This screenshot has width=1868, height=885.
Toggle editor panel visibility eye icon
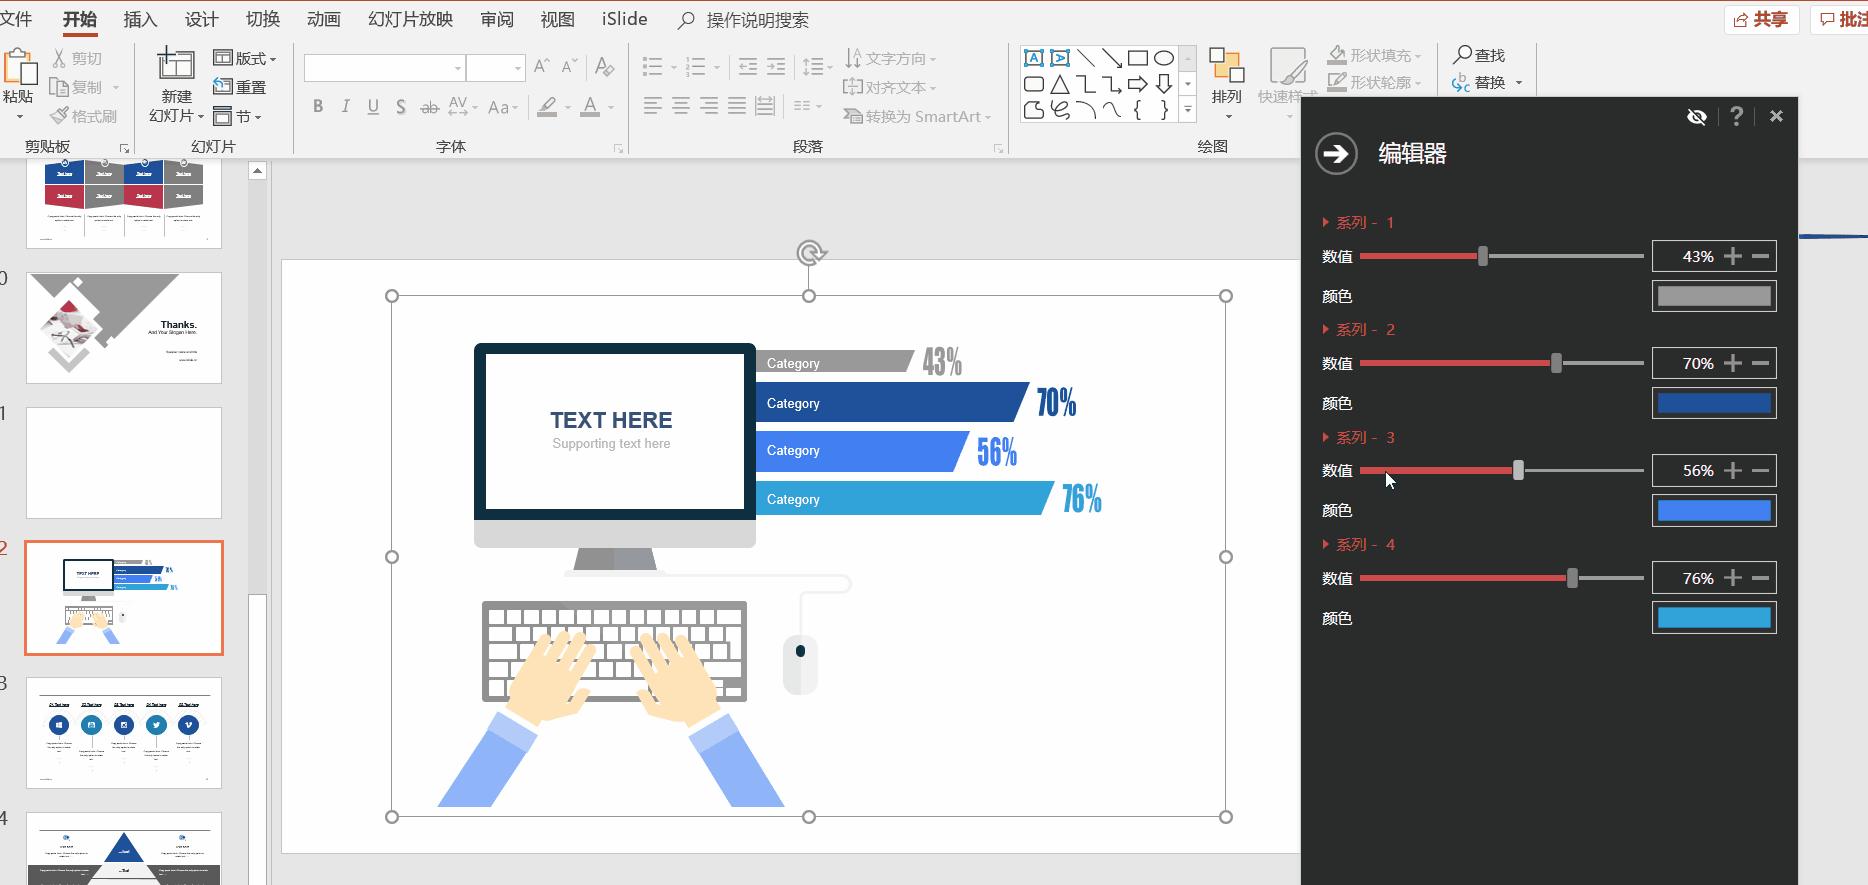click(1696, 116)
